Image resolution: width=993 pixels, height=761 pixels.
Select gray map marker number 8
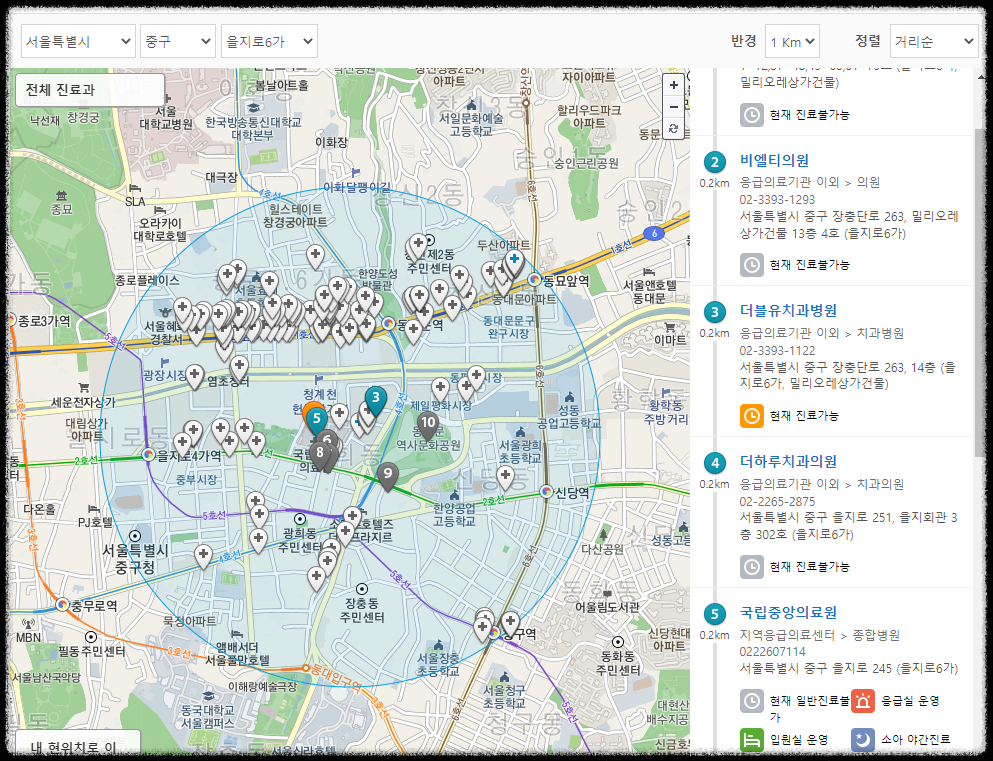click(x=320, y=455)
